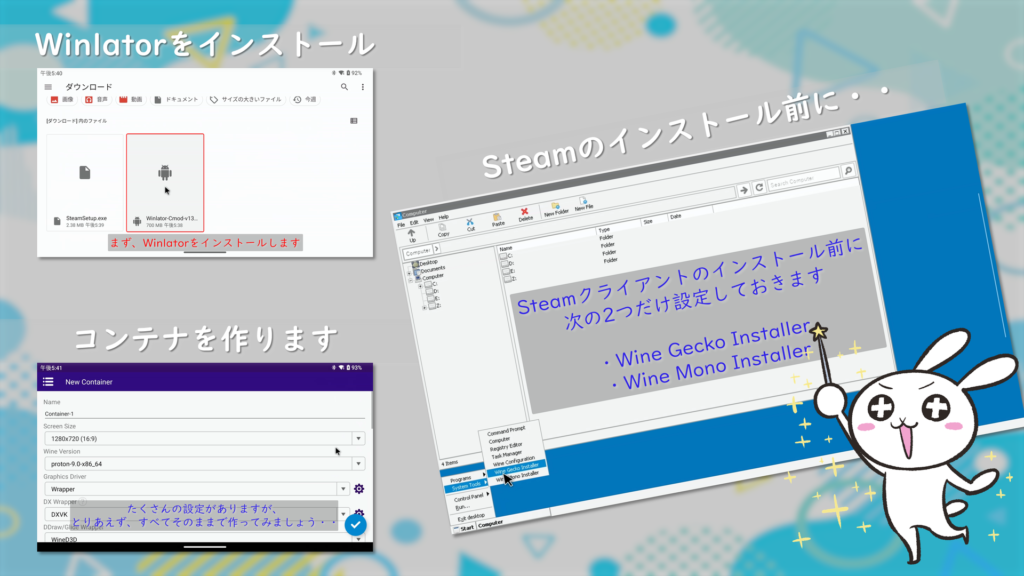Open the New Container hamburger menu
Image resolution: width=1024 pixels, height=576 pixels.
48,382
